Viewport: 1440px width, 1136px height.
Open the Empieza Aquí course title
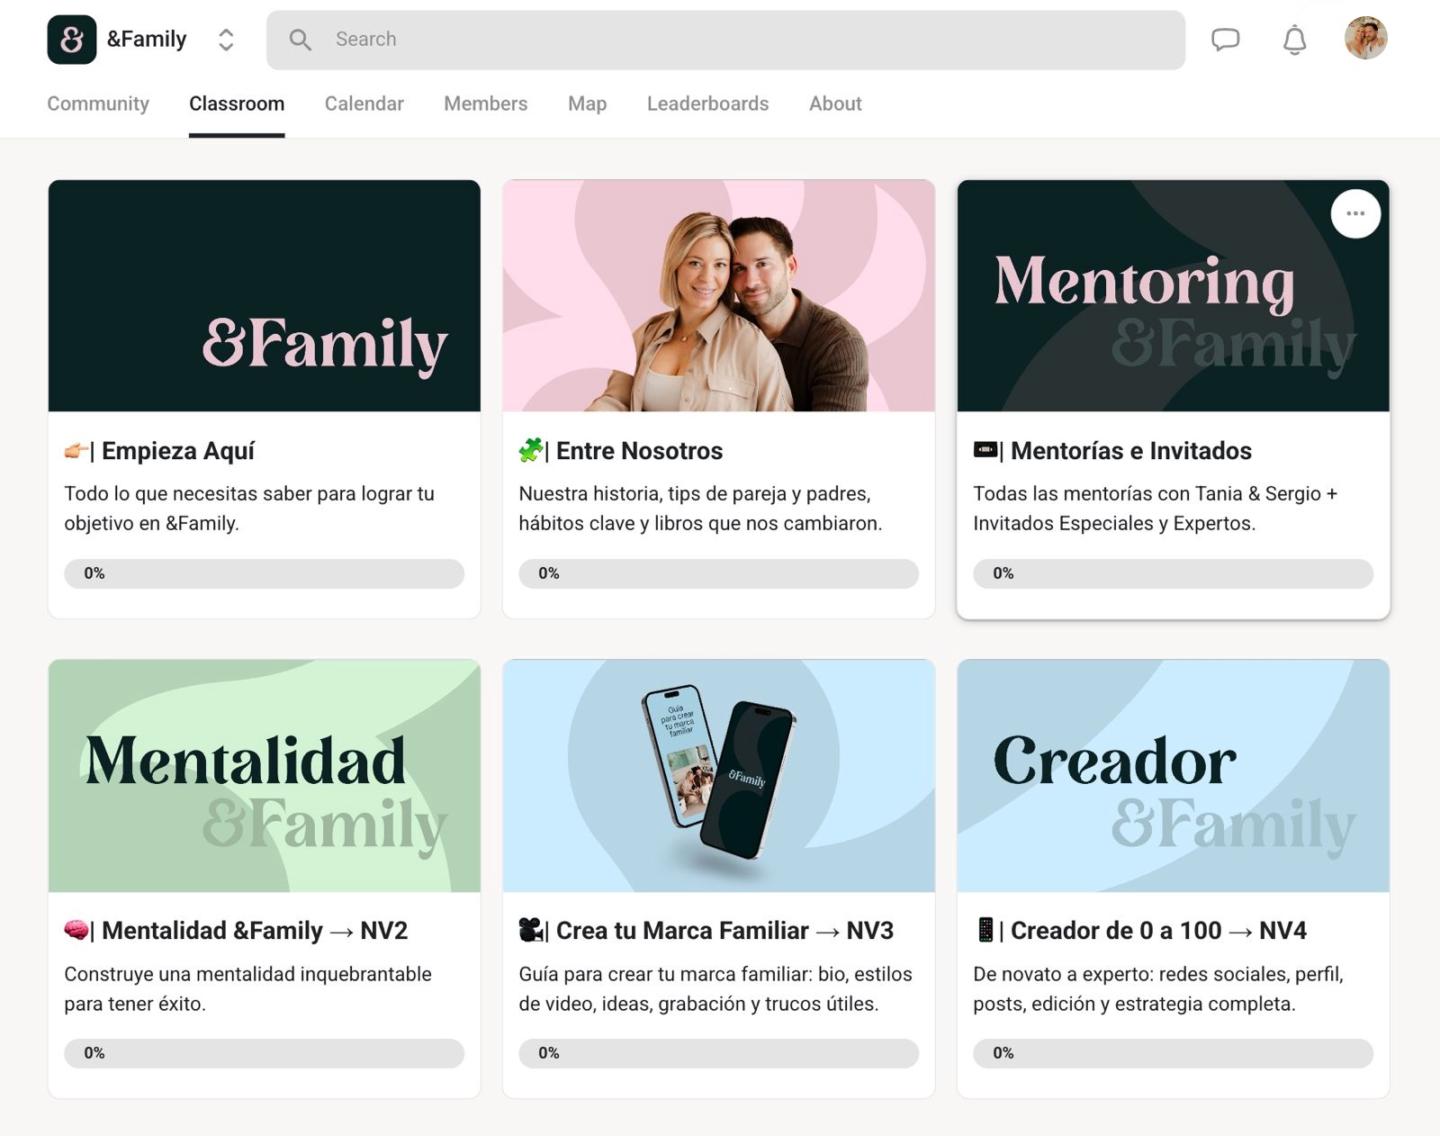pyautogui.click(x=178, y=451)
